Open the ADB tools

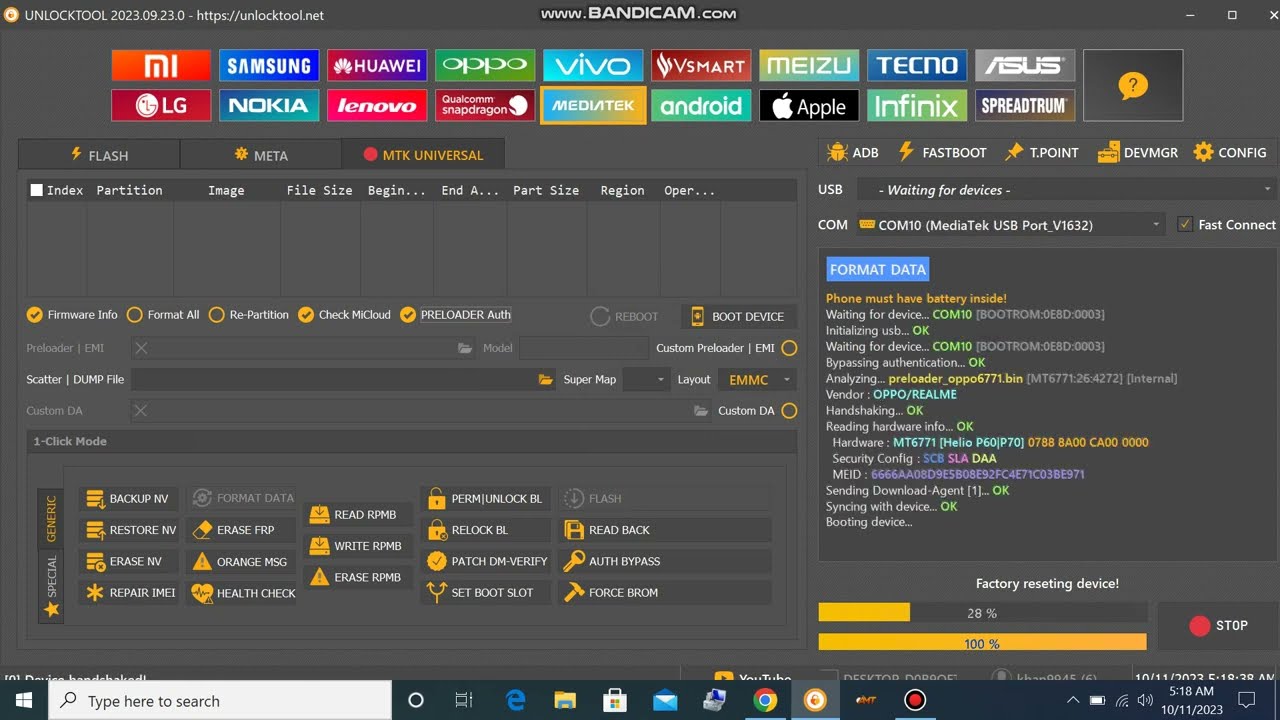pos(853,153)
